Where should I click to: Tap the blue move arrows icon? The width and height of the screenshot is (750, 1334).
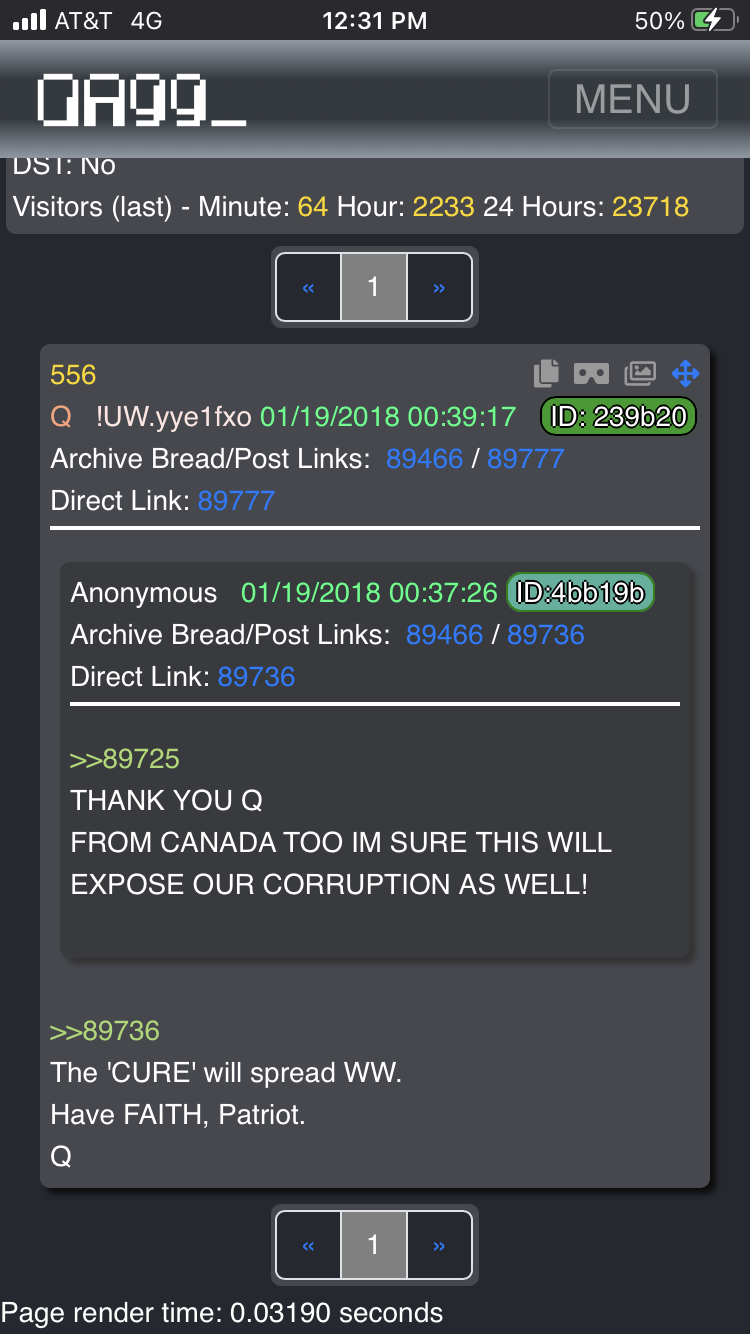tap(685, 373)
